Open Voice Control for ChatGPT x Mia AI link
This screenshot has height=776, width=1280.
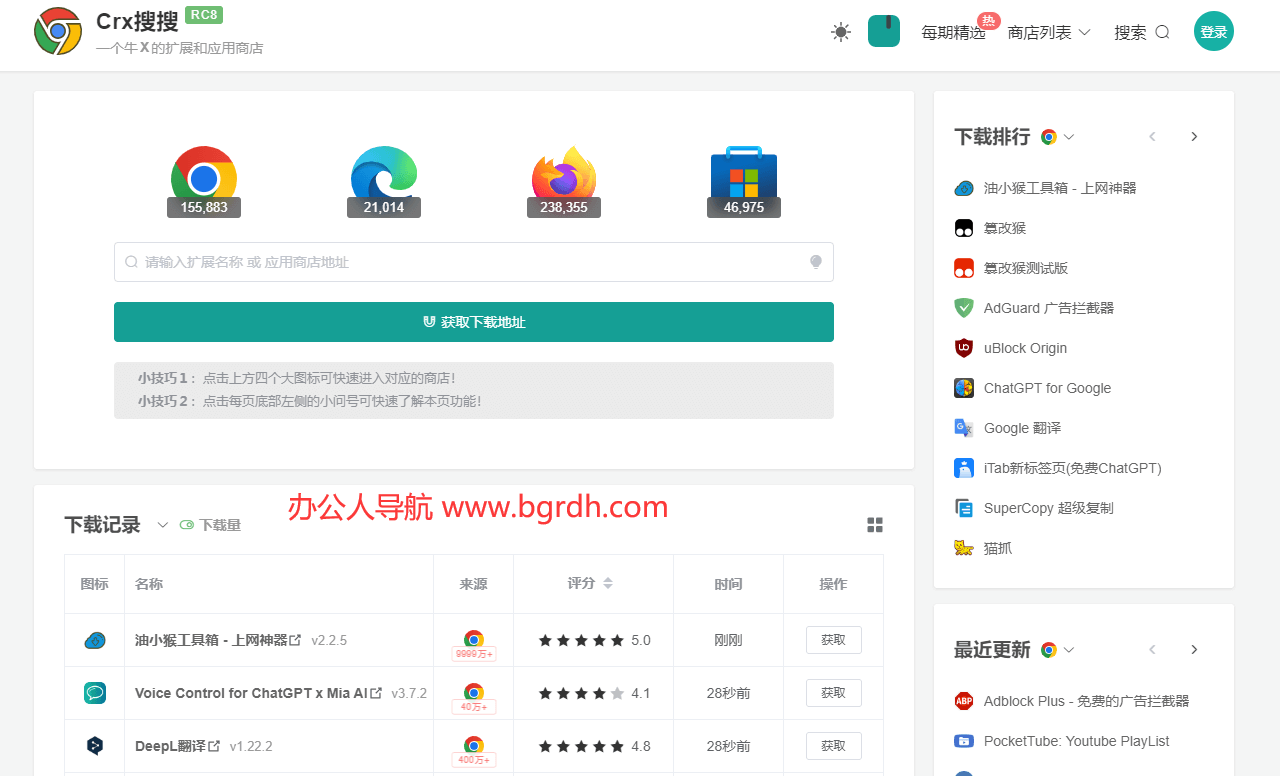258,693
